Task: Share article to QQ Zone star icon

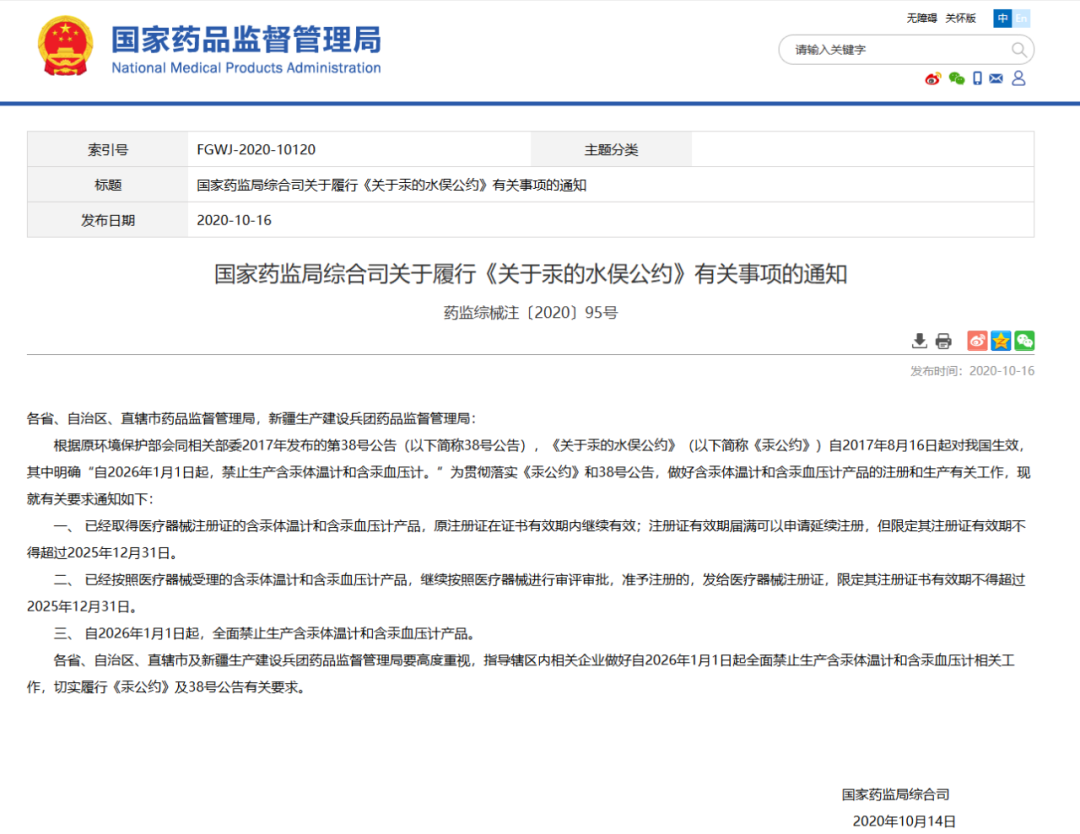Action: [x=1001, y=341]
